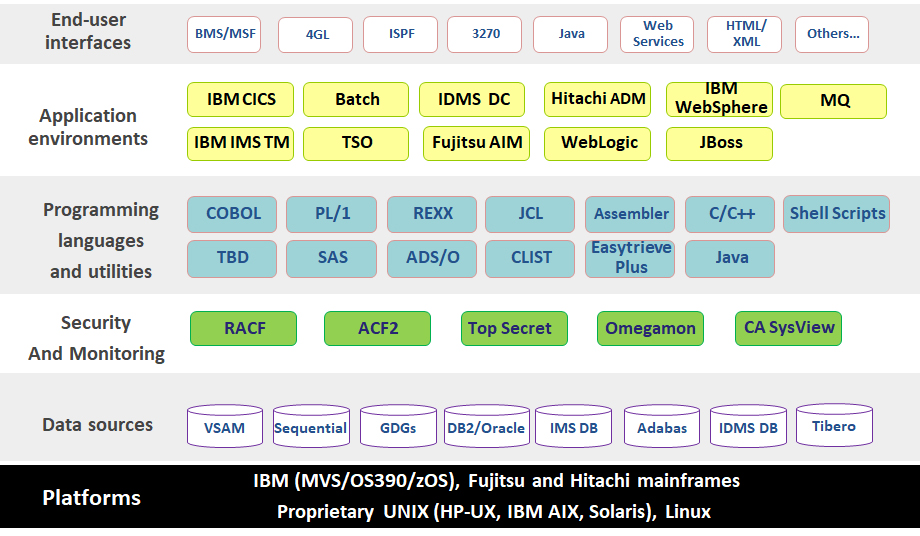Click the ADS/O box
Viewport: 920px width, 536px height.
pos(432,259)
